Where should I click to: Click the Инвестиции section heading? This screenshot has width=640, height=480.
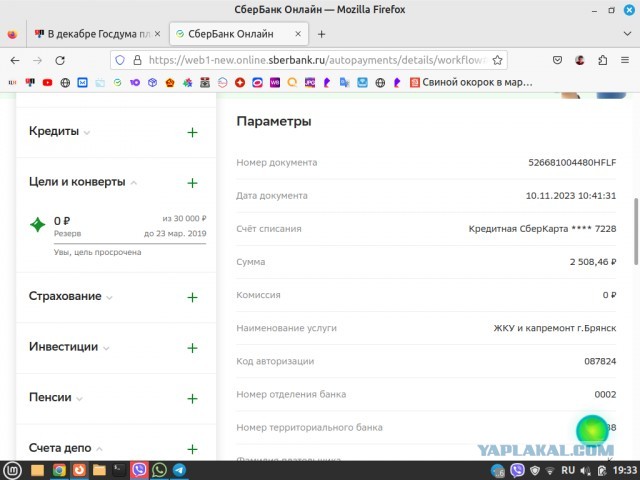point(63,347)
